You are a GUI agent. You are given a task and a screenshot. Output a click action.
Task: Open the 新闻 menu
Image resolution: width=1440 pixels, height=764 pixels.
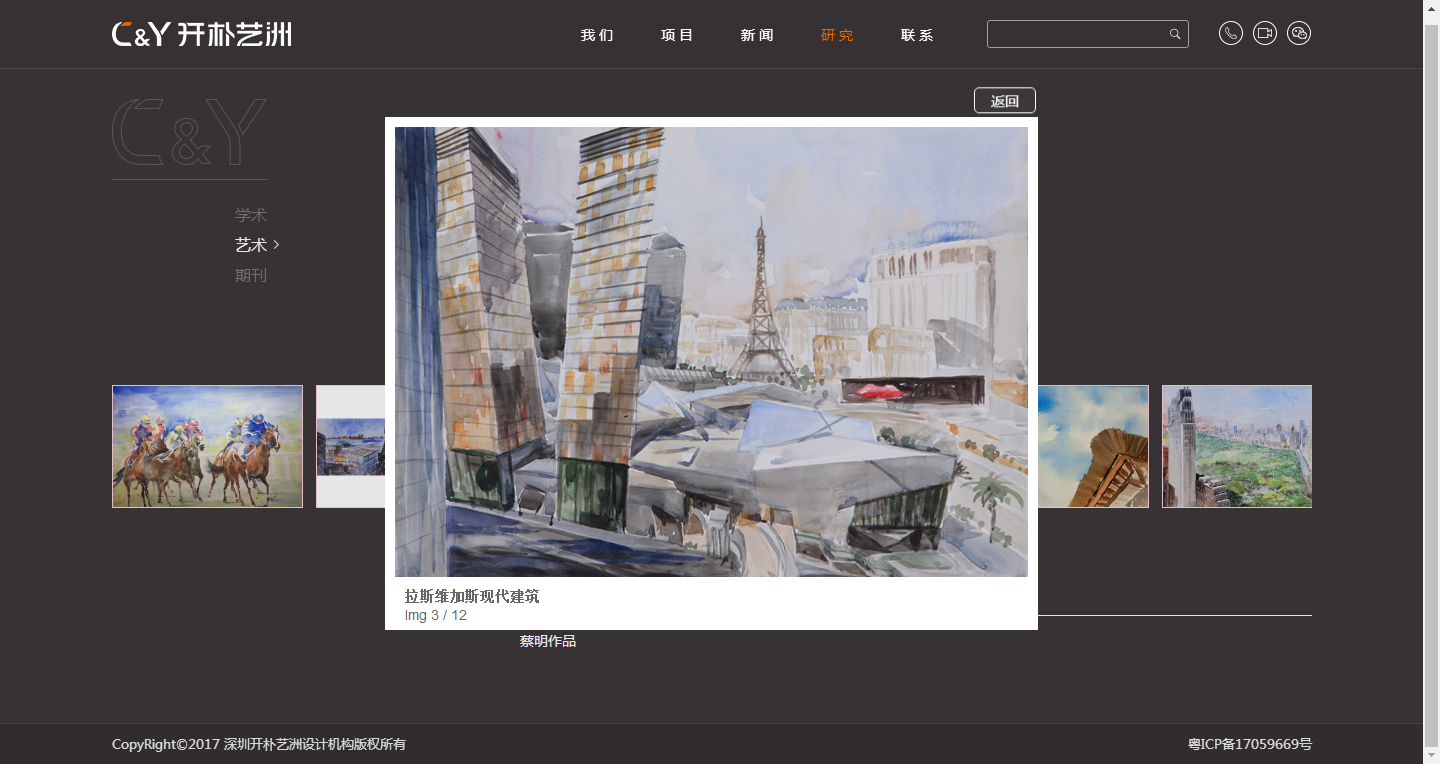click(x=757, y=35)
